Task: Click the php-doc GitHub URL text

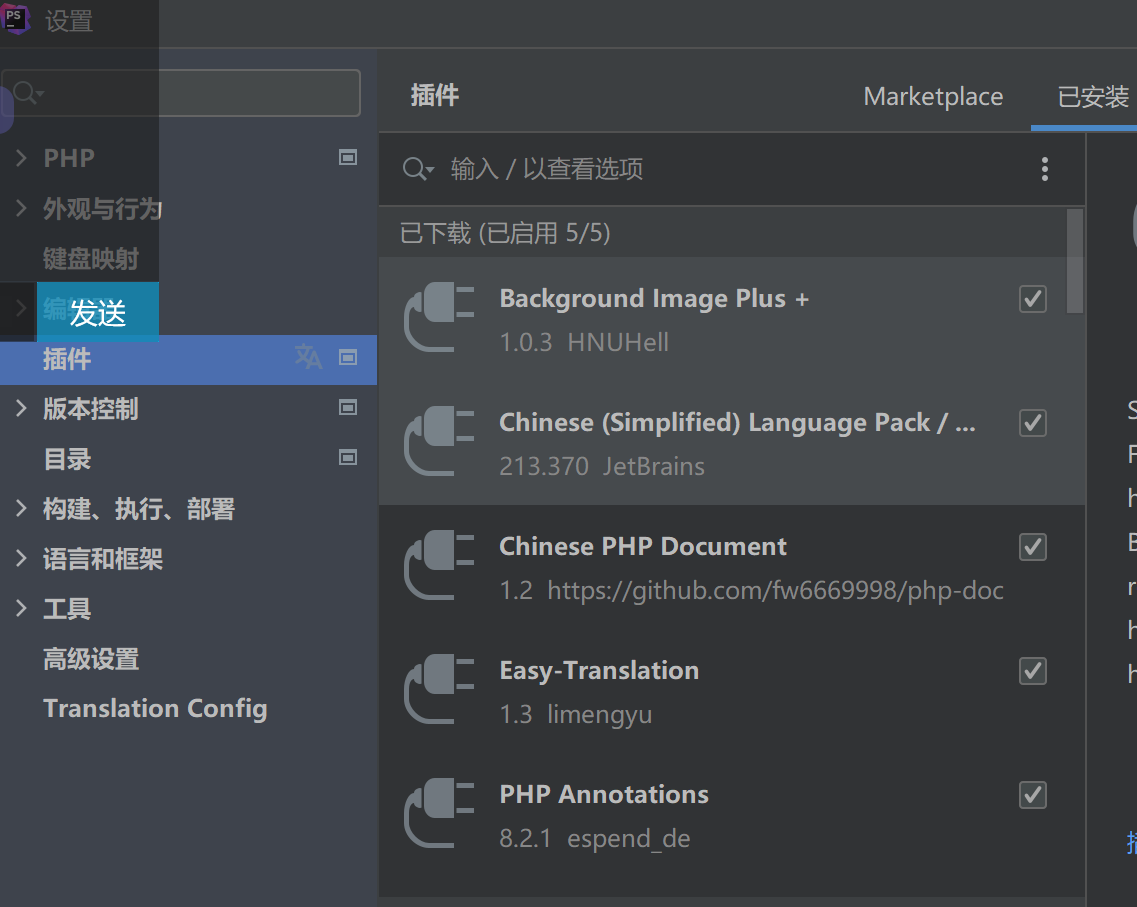Action: [775, 591]
